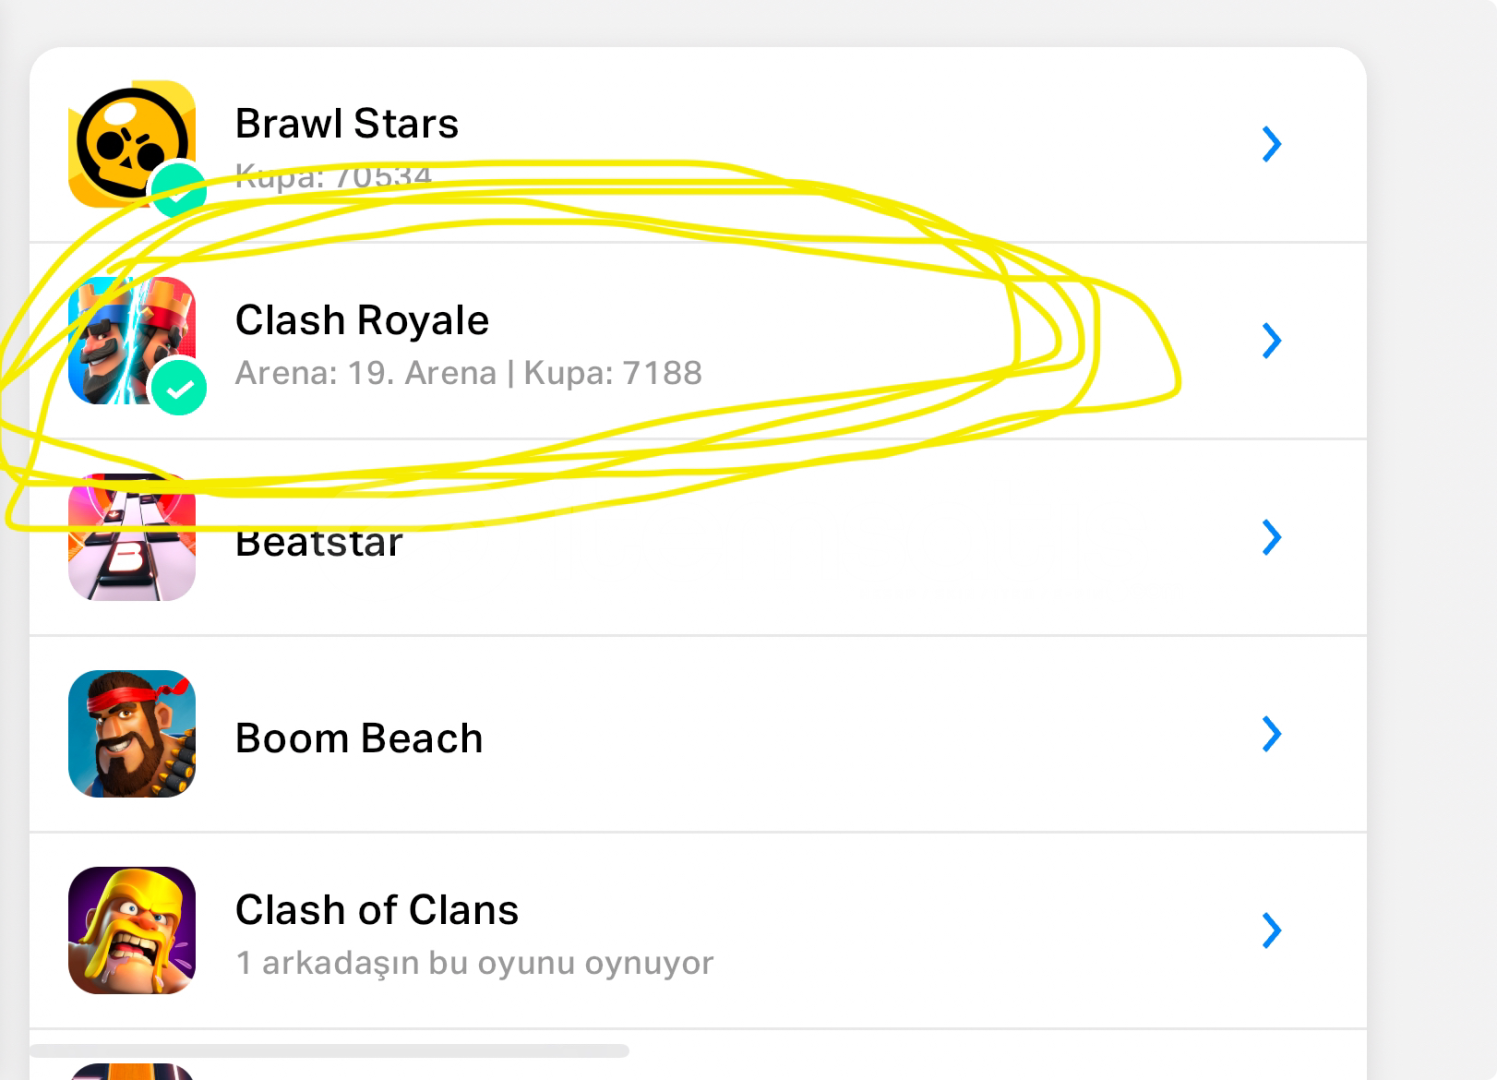Viewport: 1497px width, 1080px height.
Task: Tap the Boom Beach app icon
Action: 132,734
